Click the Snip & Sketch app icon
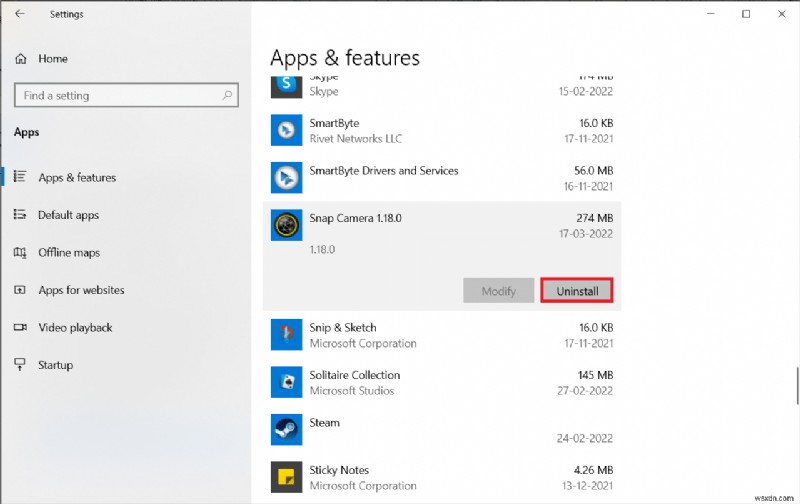800x504 pixels. click(x=287, y=334)
